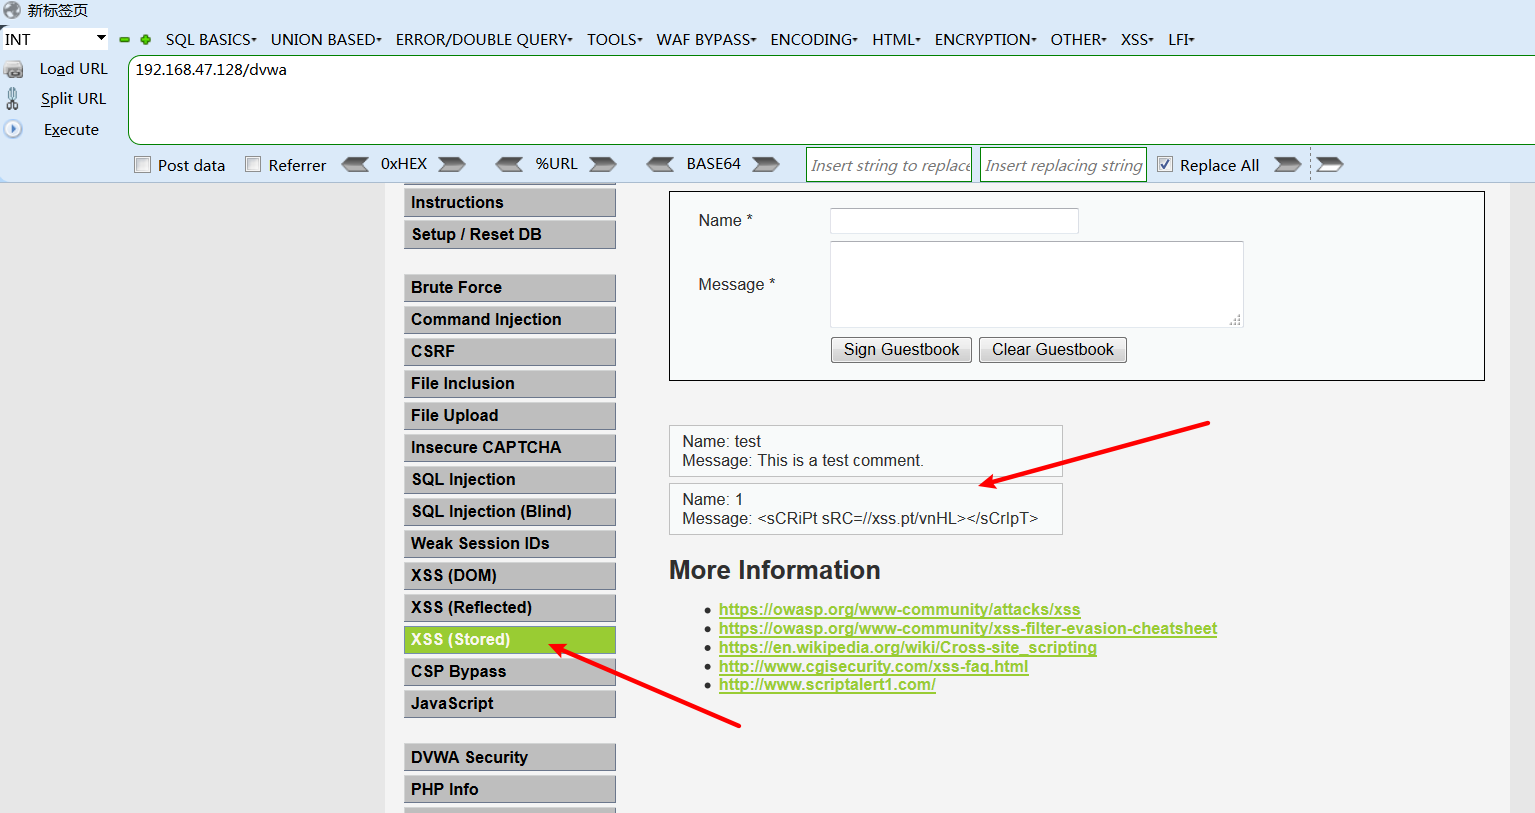This screenshot has width=1535, height=813.
Task: Open the UNION BASED menu
Action: tap(326, 40)
